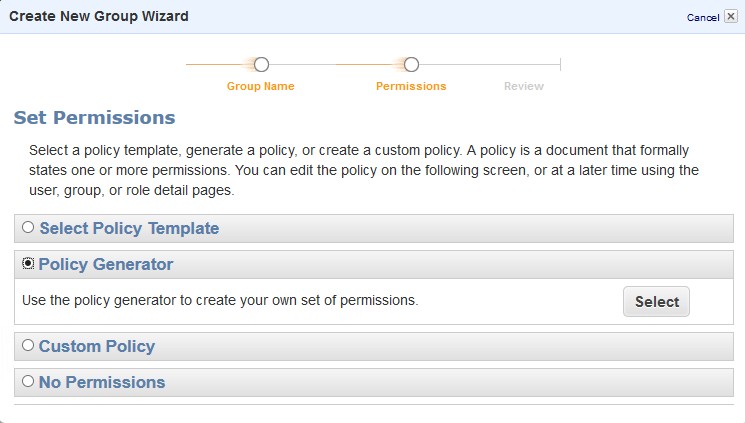745x423 pixels.
Task: Click the Cancel link
Action: (703, 18)
